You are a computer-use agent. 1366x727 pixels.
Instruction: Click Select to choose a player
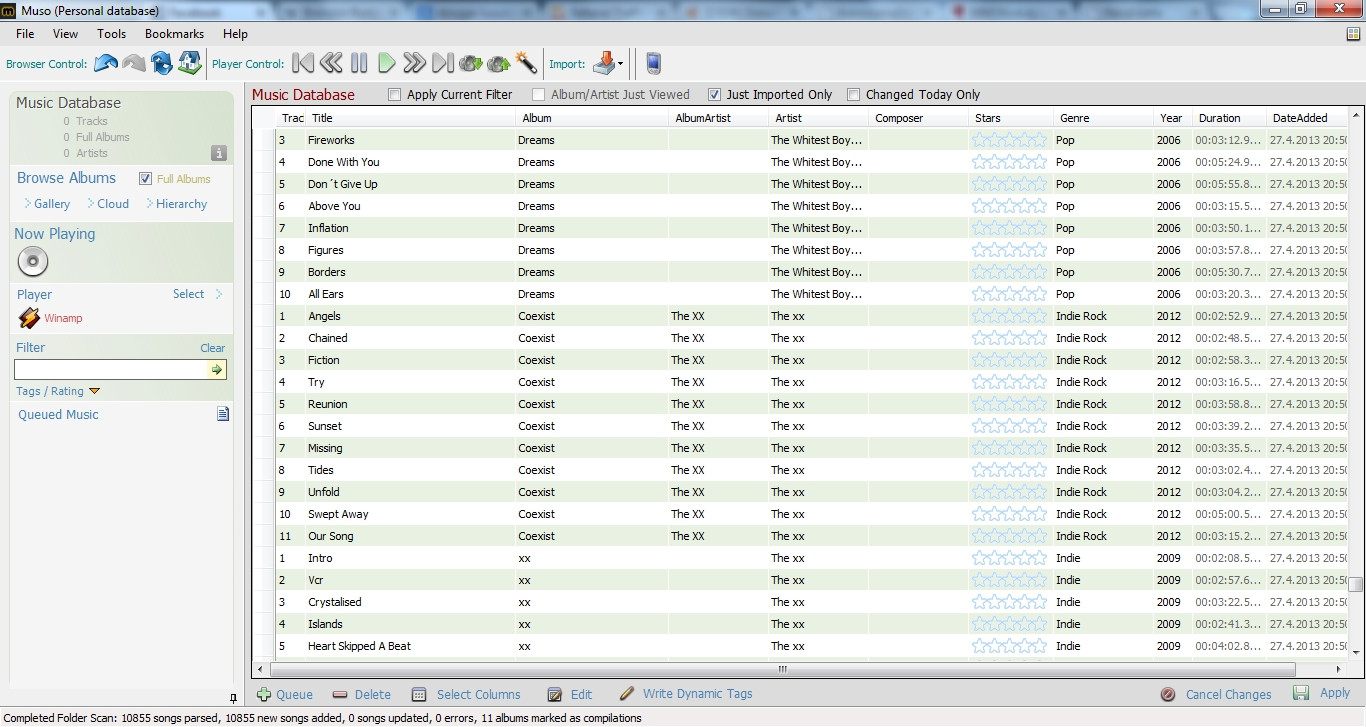(188, 294)
